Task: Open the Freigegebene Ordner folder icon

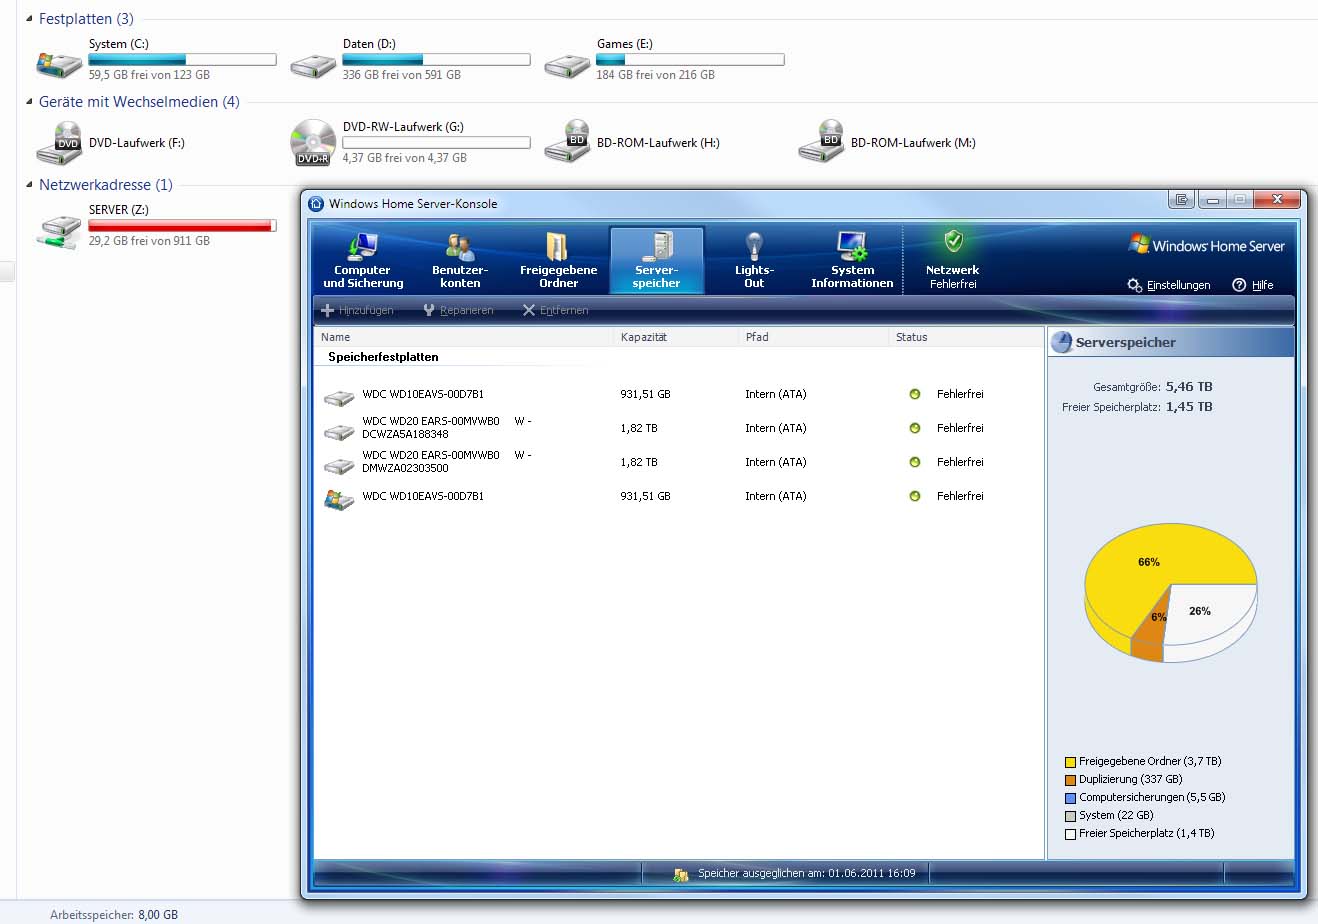Action: [558, 248]
